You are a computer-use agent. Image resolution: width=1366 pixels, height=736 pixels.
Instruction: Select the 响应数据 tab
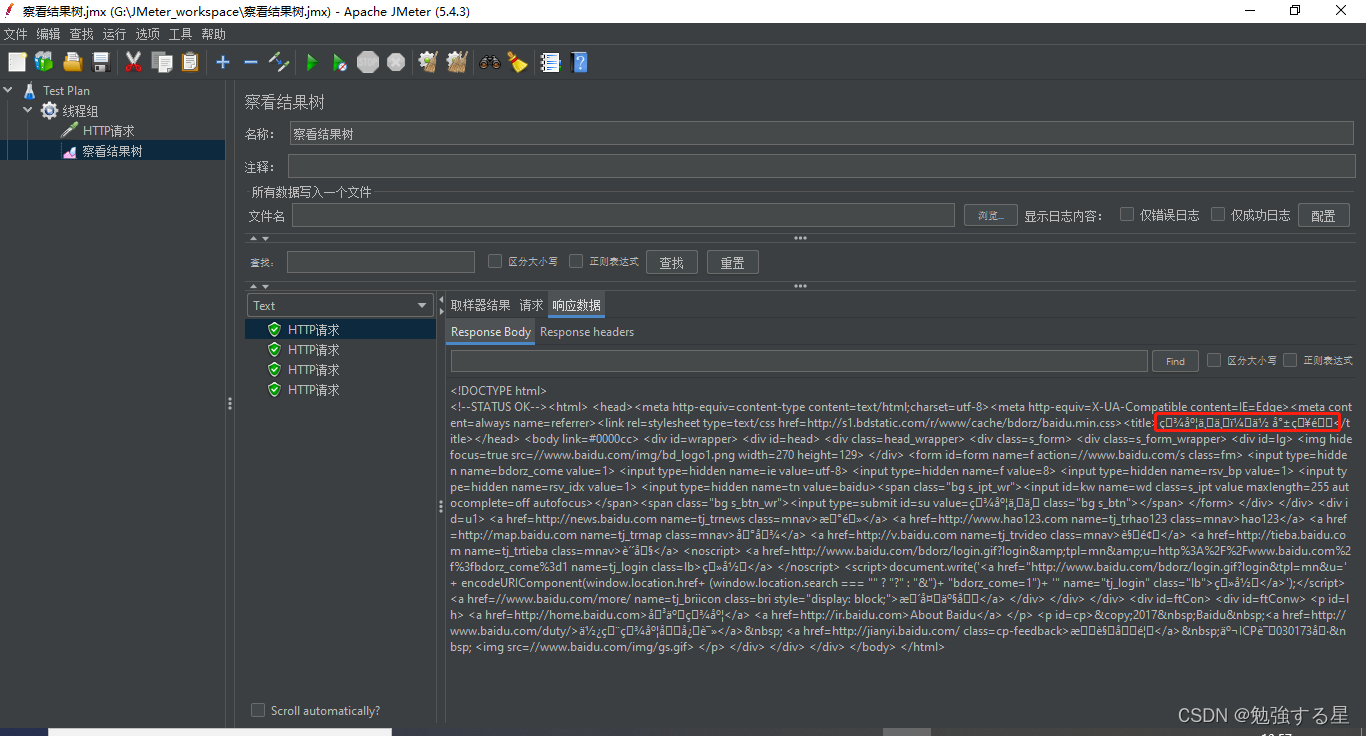coord(576,305)
